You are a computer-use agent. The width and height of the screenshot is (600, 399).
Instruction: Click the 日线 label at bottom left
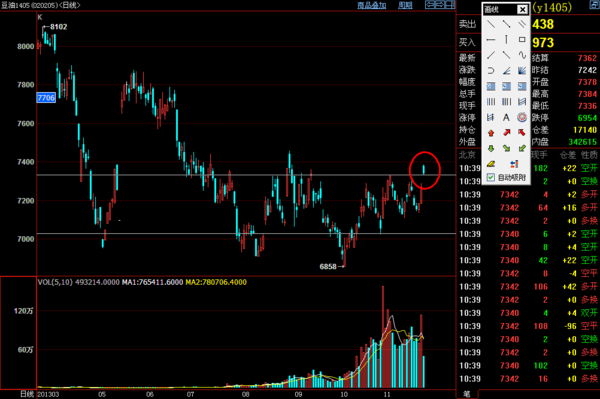tap(27, 394)
